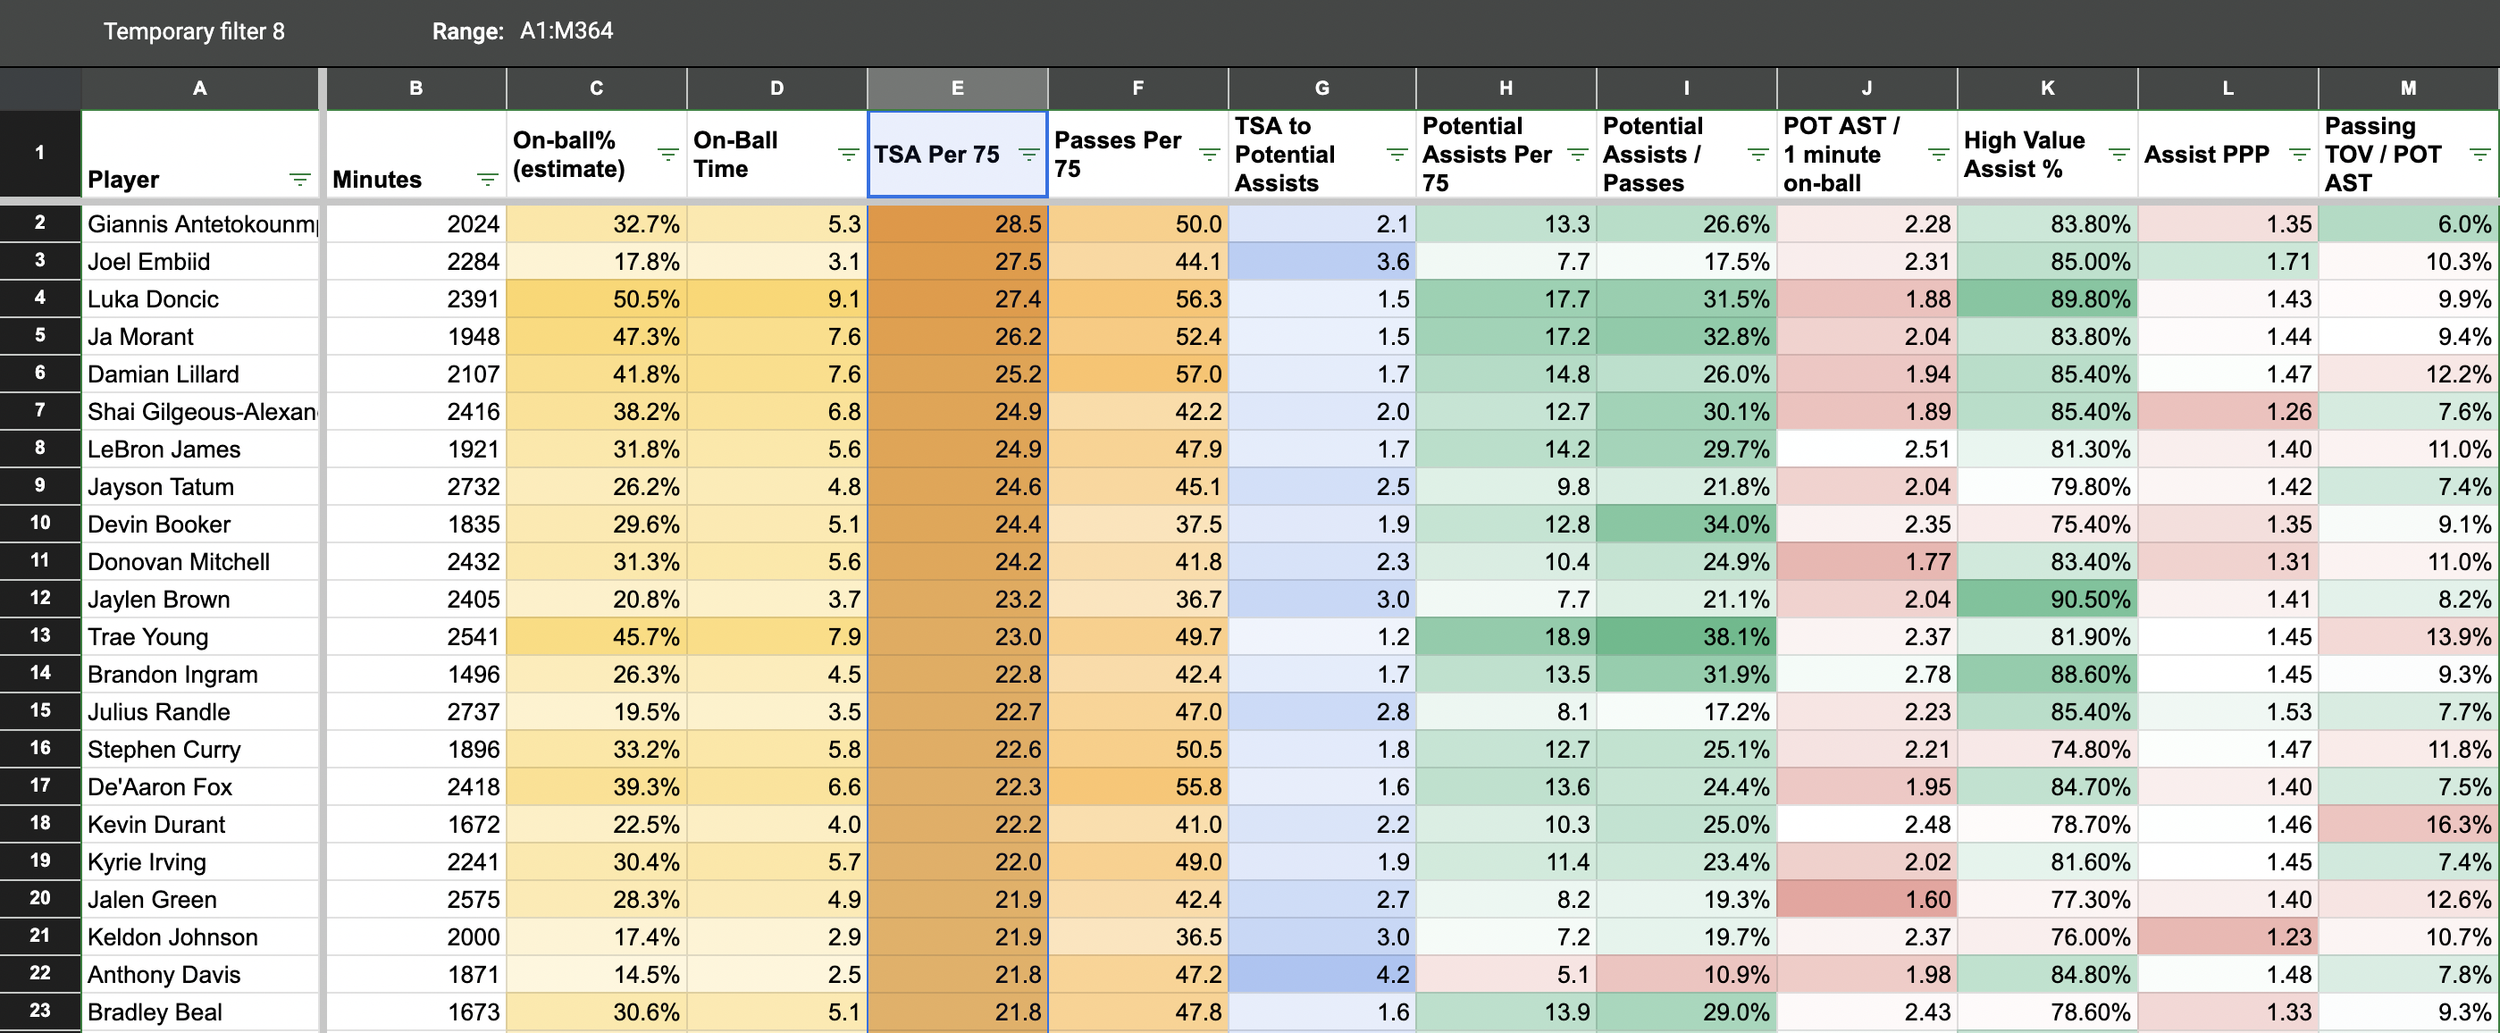Click Joel Embiid's 1.71 Assist PPP cell
Viewport: 2500px width, 1033px height.
pos(2228,261)
